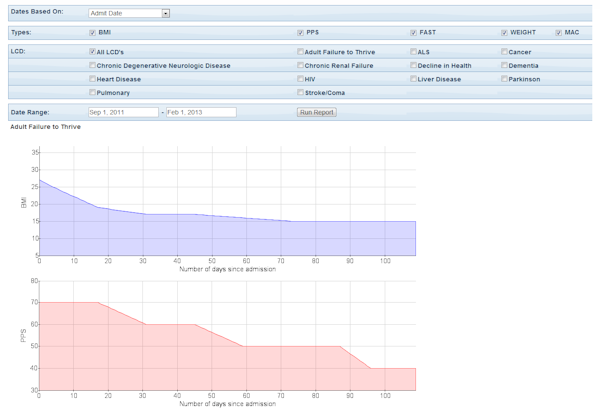
Task: Toggle the MAC type checkbox
Action: click(x=559, y=33)
